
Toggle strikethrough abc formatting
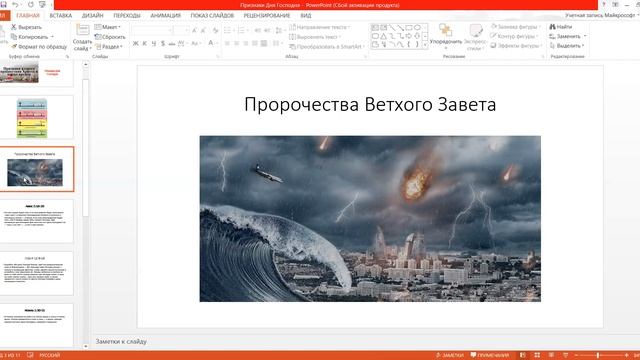click(172, 43)
